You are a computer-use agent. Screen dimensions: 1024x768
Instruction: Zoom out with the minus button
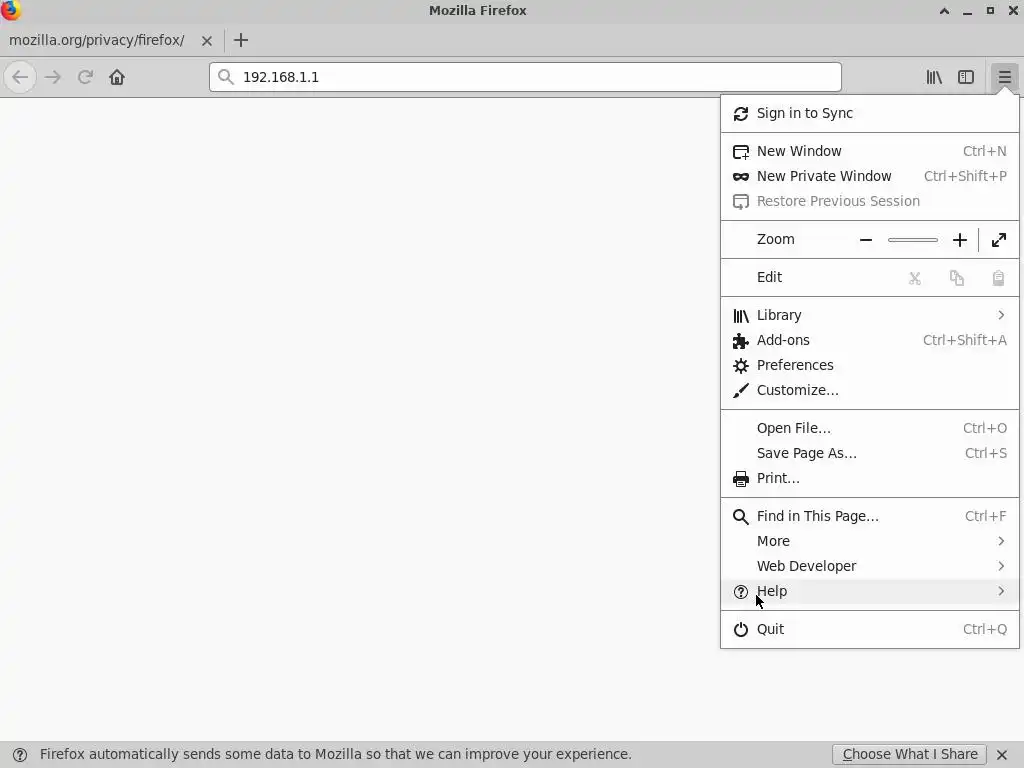(866, 240)
